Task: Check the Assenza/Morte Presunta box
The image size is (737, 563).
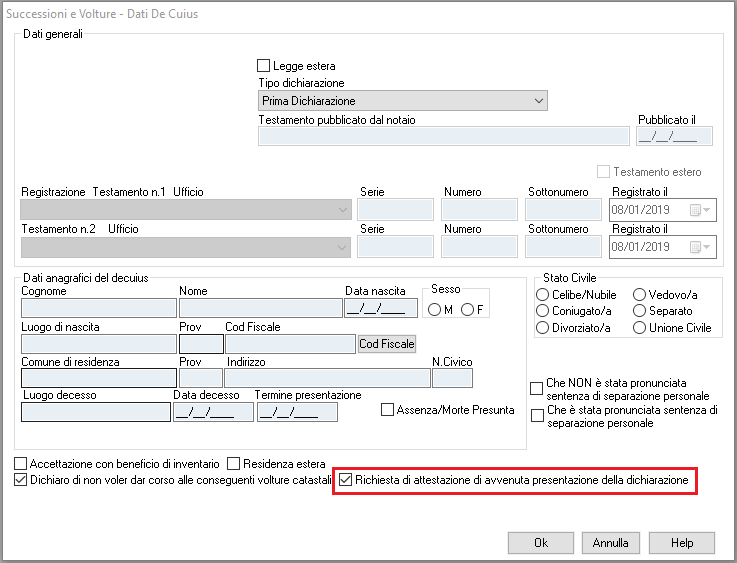Action: 388,409
